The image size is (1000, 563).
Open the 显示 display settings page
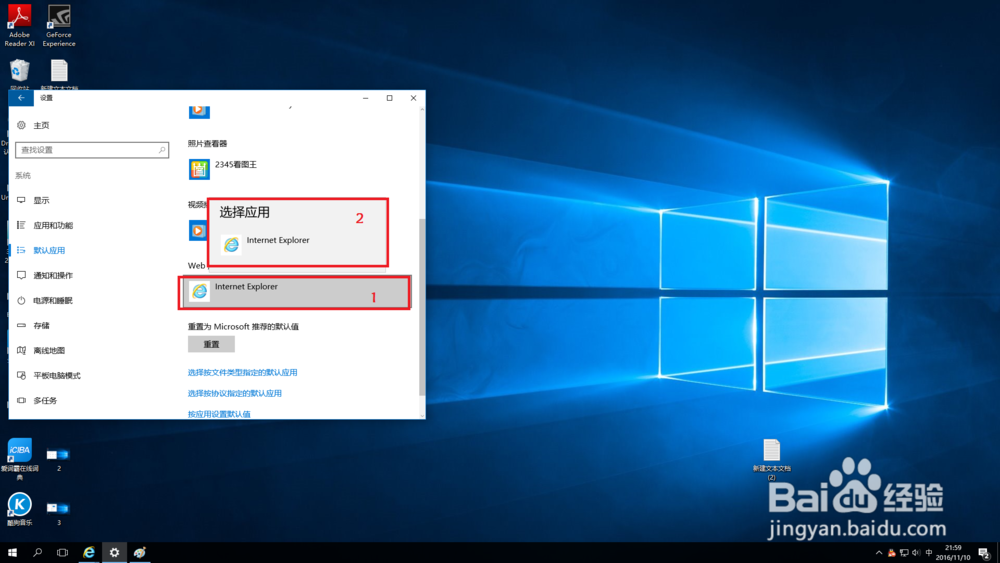[34, 200]
